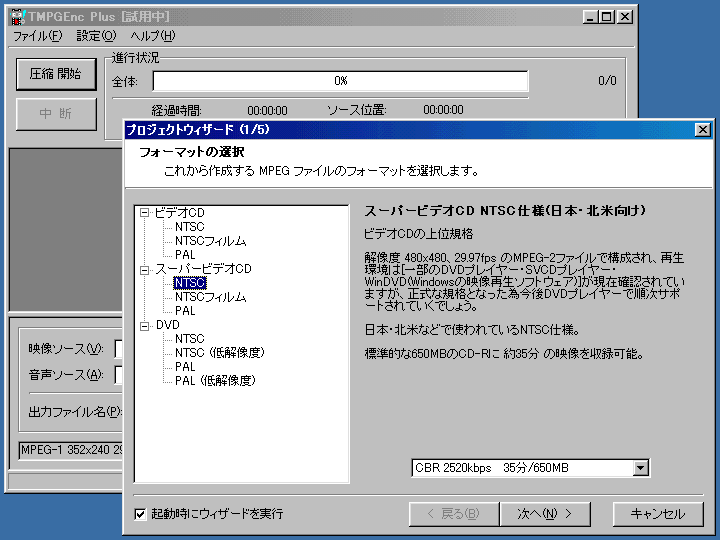Click the 0/0 counter text
The image size is (720, 540).
[607, 81]
